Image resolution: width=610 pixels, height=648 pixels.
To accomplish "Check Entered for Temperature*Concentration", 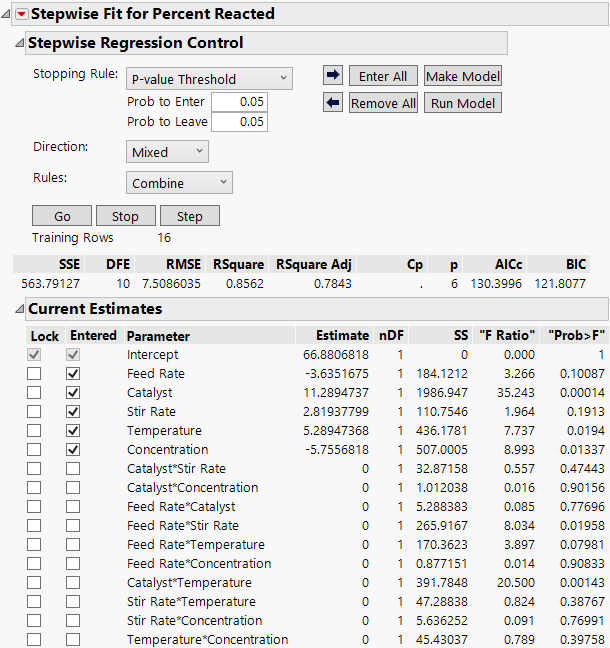I will pyautogui.click(x=73, y=640).
